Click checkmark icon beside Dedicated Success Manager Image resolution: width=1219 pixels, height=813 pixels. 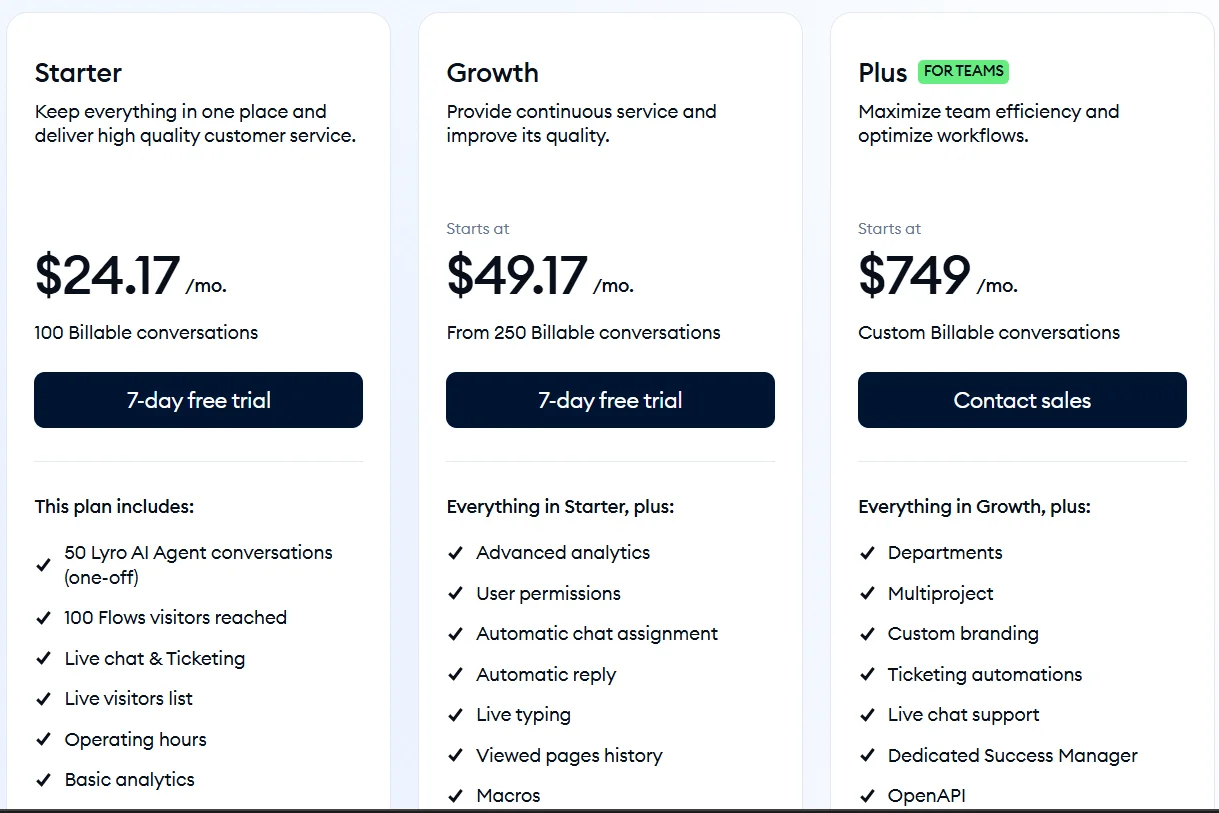867,756
